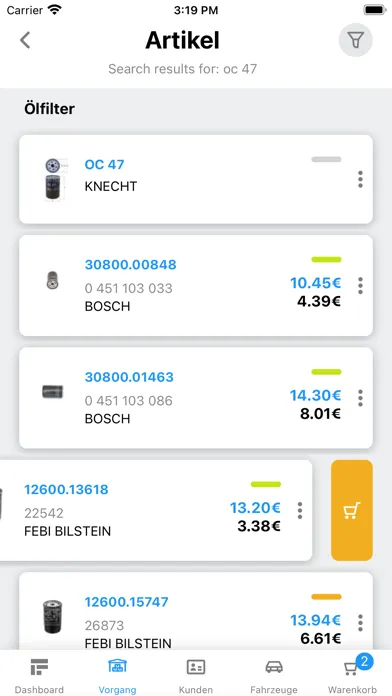Select the Vorgang tab

pyautogui.click(x=117, y=676)
